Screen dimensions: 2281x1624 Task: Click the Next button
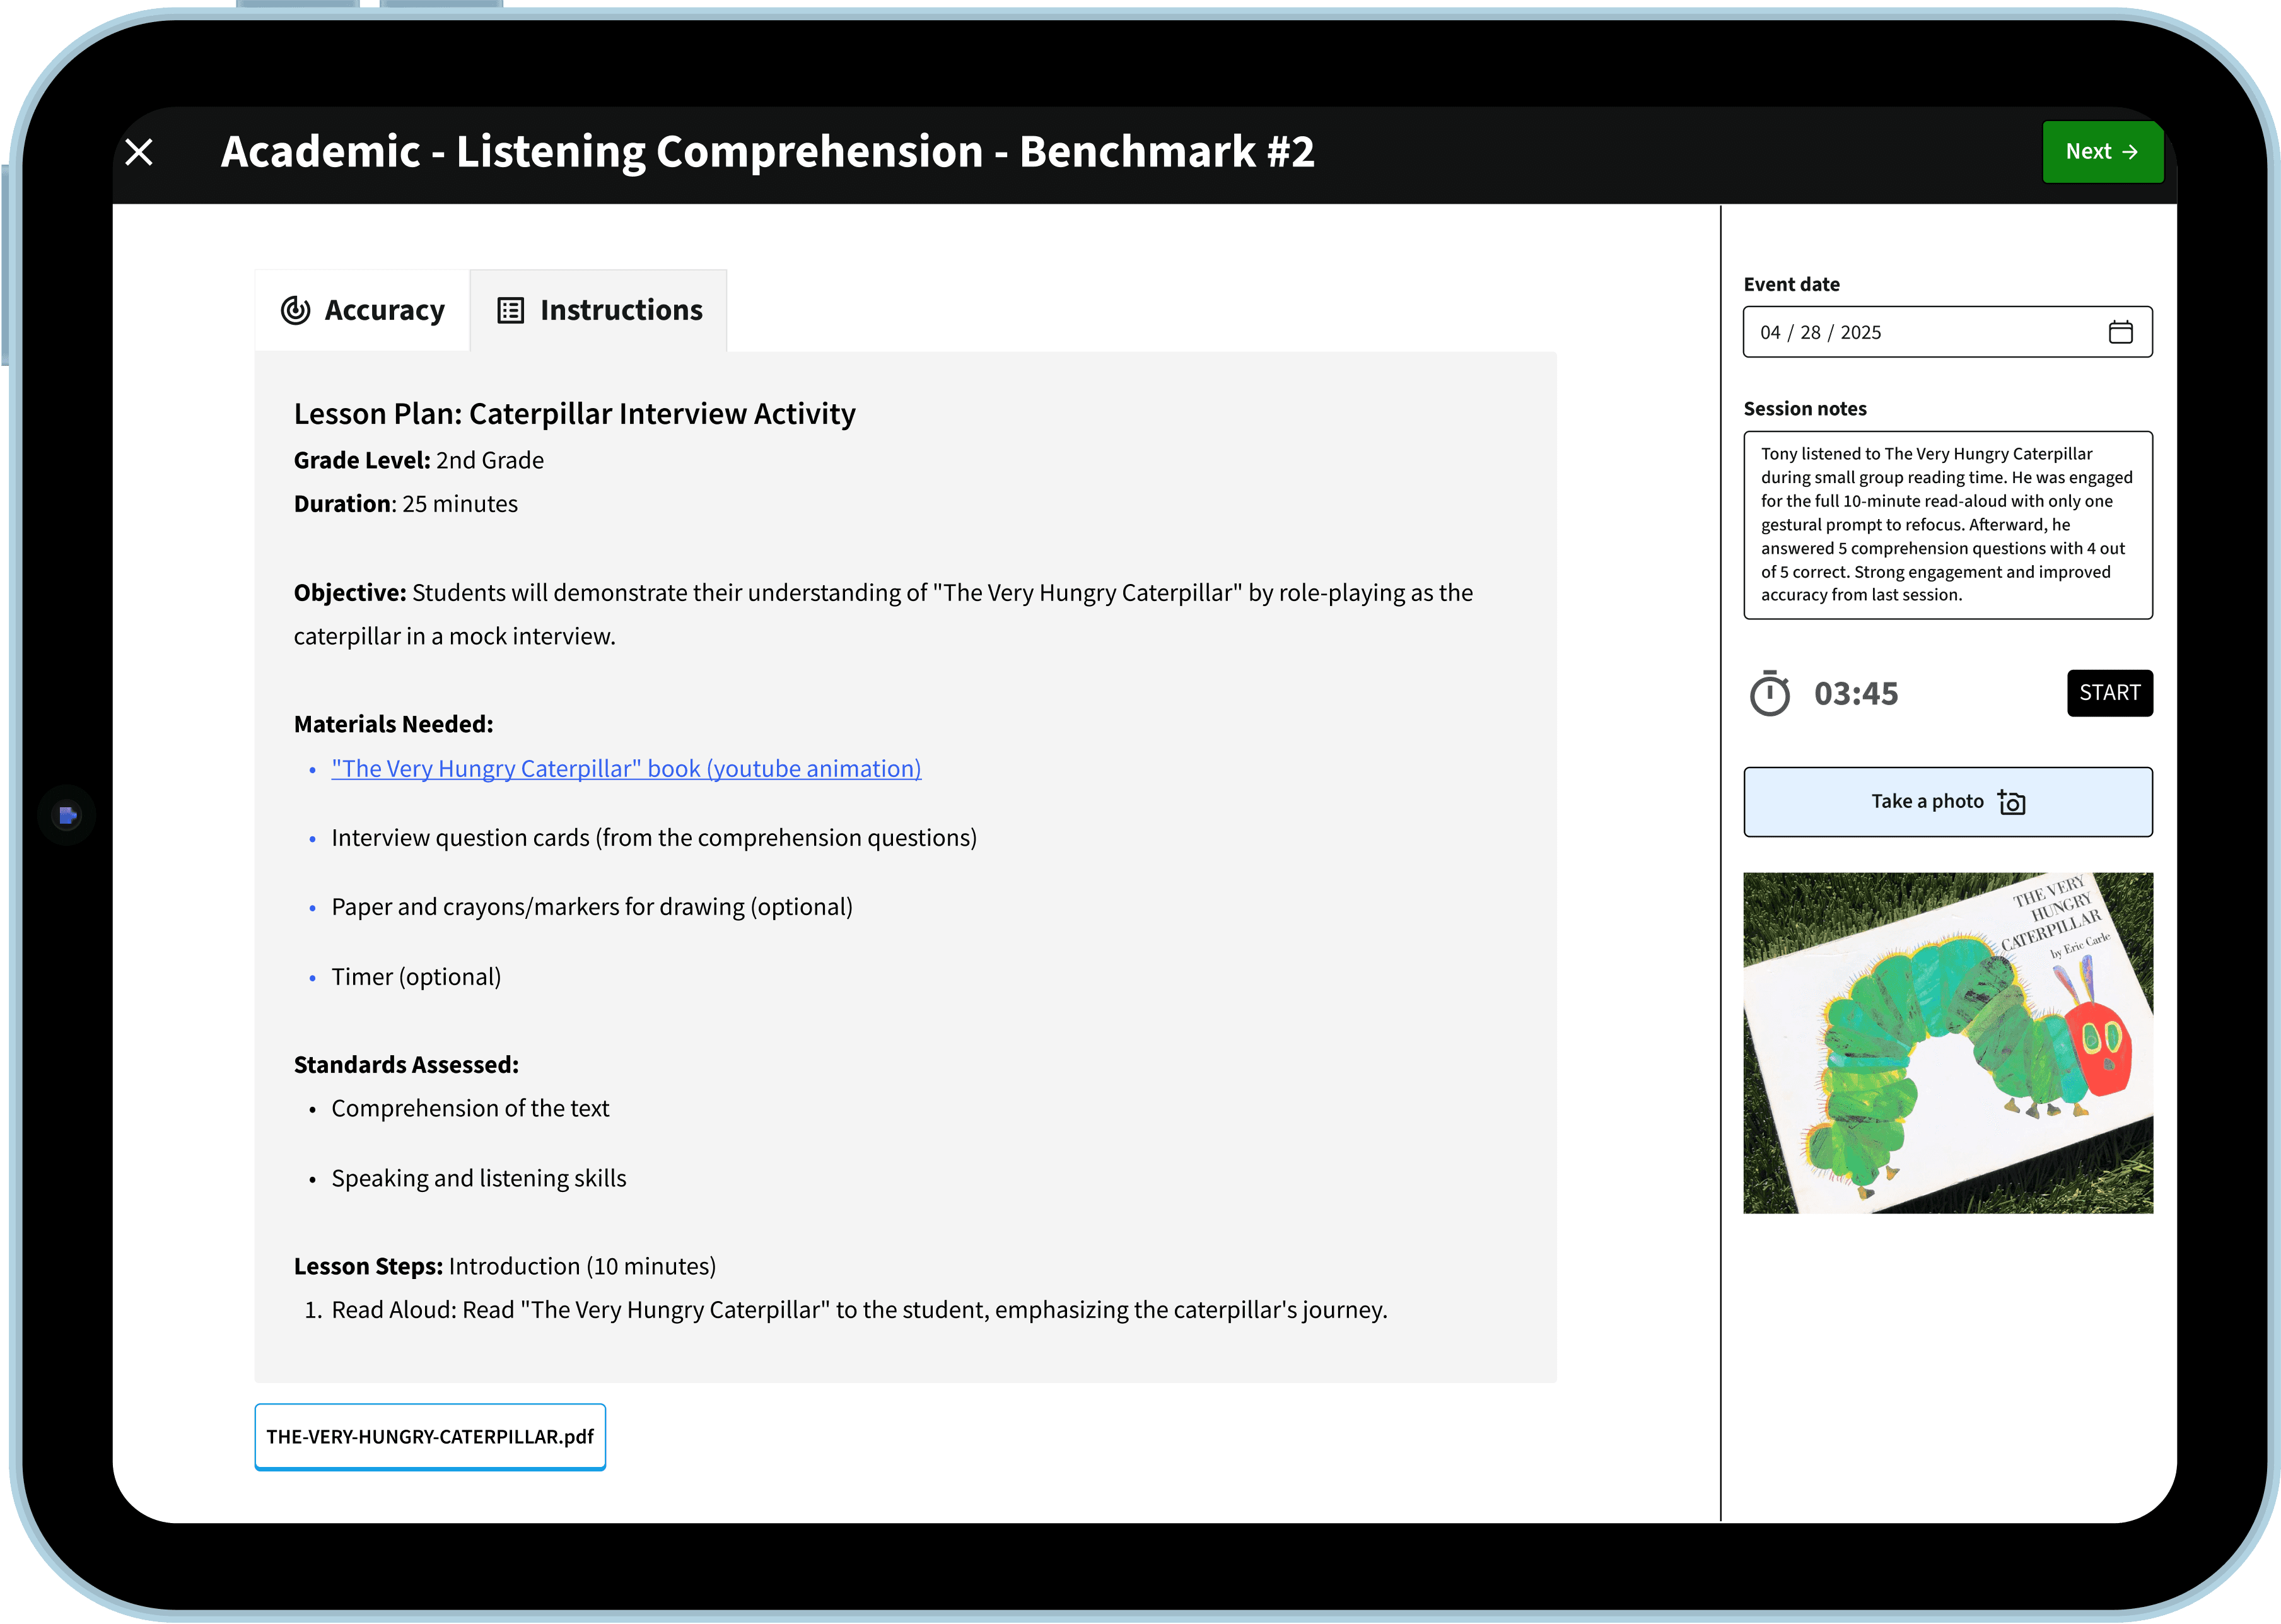[2101, 152]
